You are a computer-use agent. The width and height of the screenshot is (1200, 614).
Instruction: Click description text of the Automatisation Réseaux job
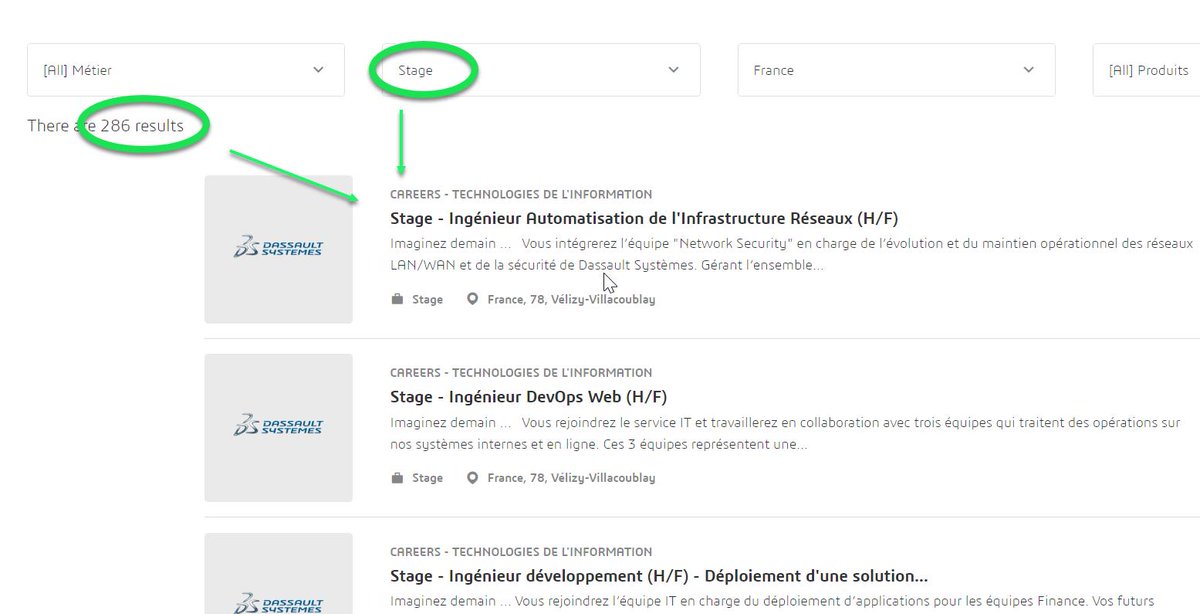[792, 255]
